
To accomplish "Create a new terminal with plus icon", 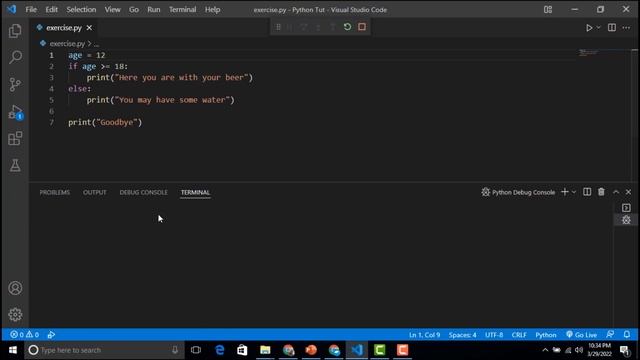I will click(x=564, y=192).
